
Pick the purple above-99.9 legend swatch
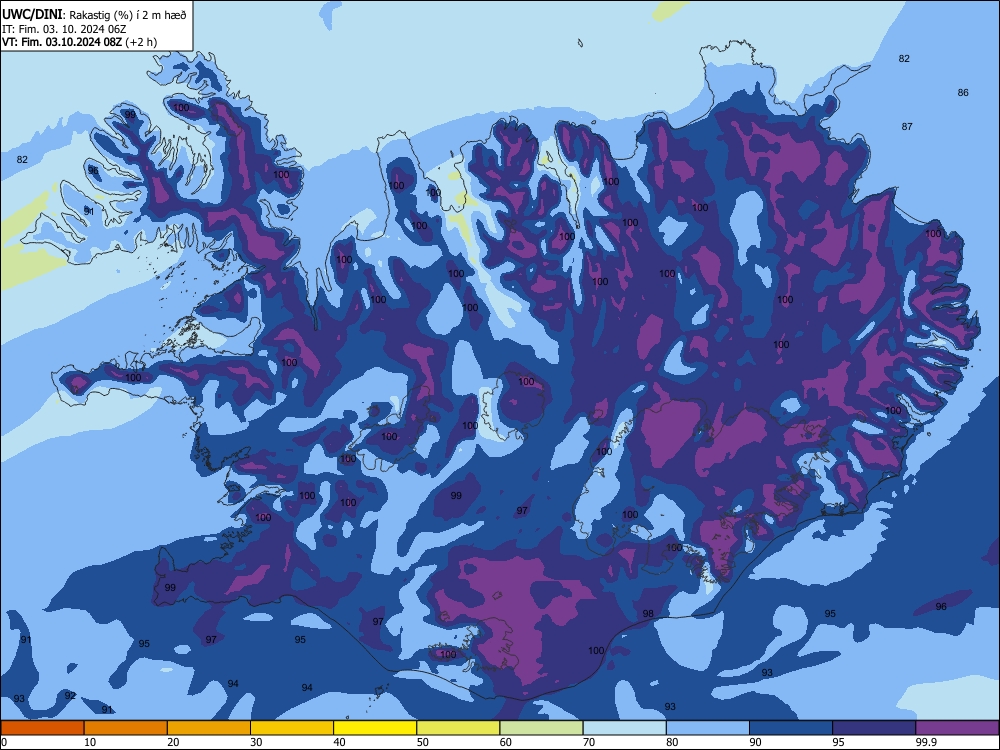pyautogui.click(x=957, y=728)
